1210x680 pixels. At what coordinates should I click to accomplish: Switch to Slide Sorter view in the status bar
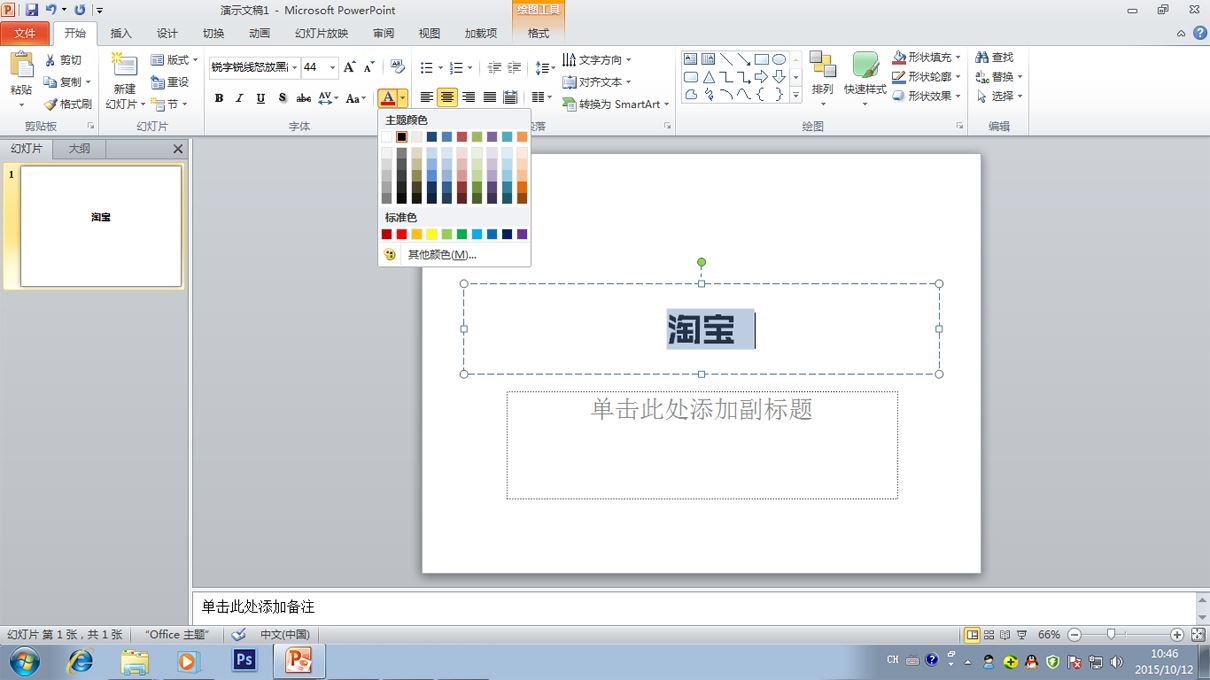click(989, 635)
